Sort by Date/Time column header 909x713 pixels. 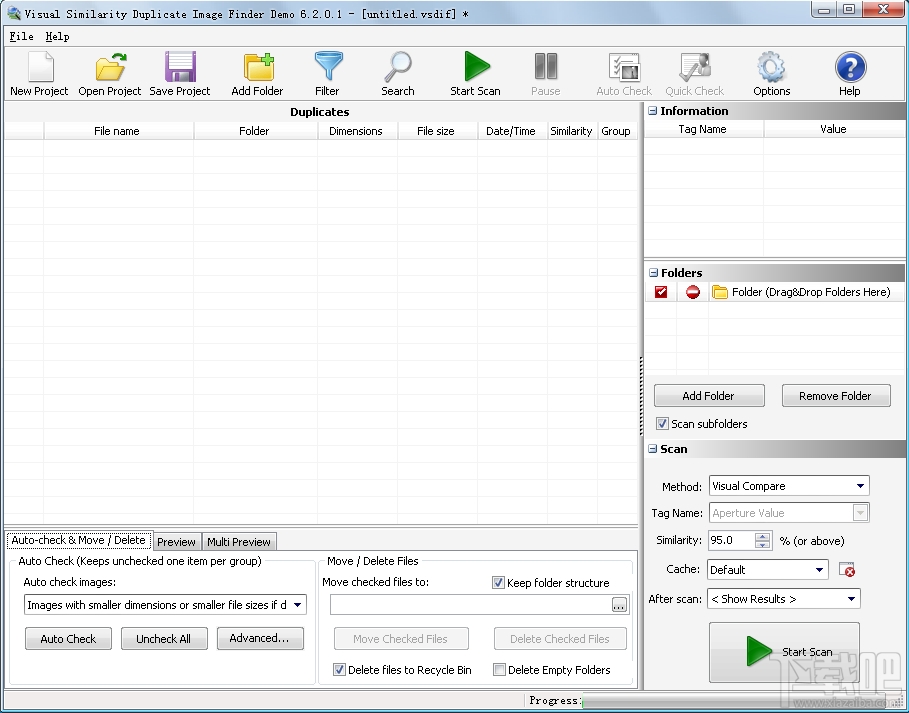(512, 131)
